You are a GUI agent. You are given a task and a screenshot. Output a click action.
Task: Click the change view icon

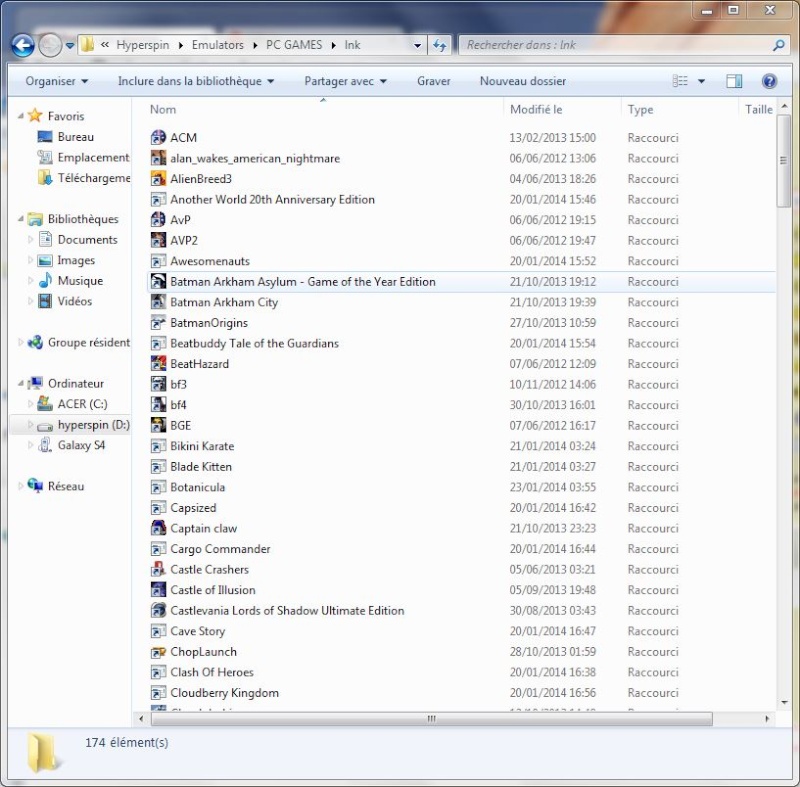point(680,81)
